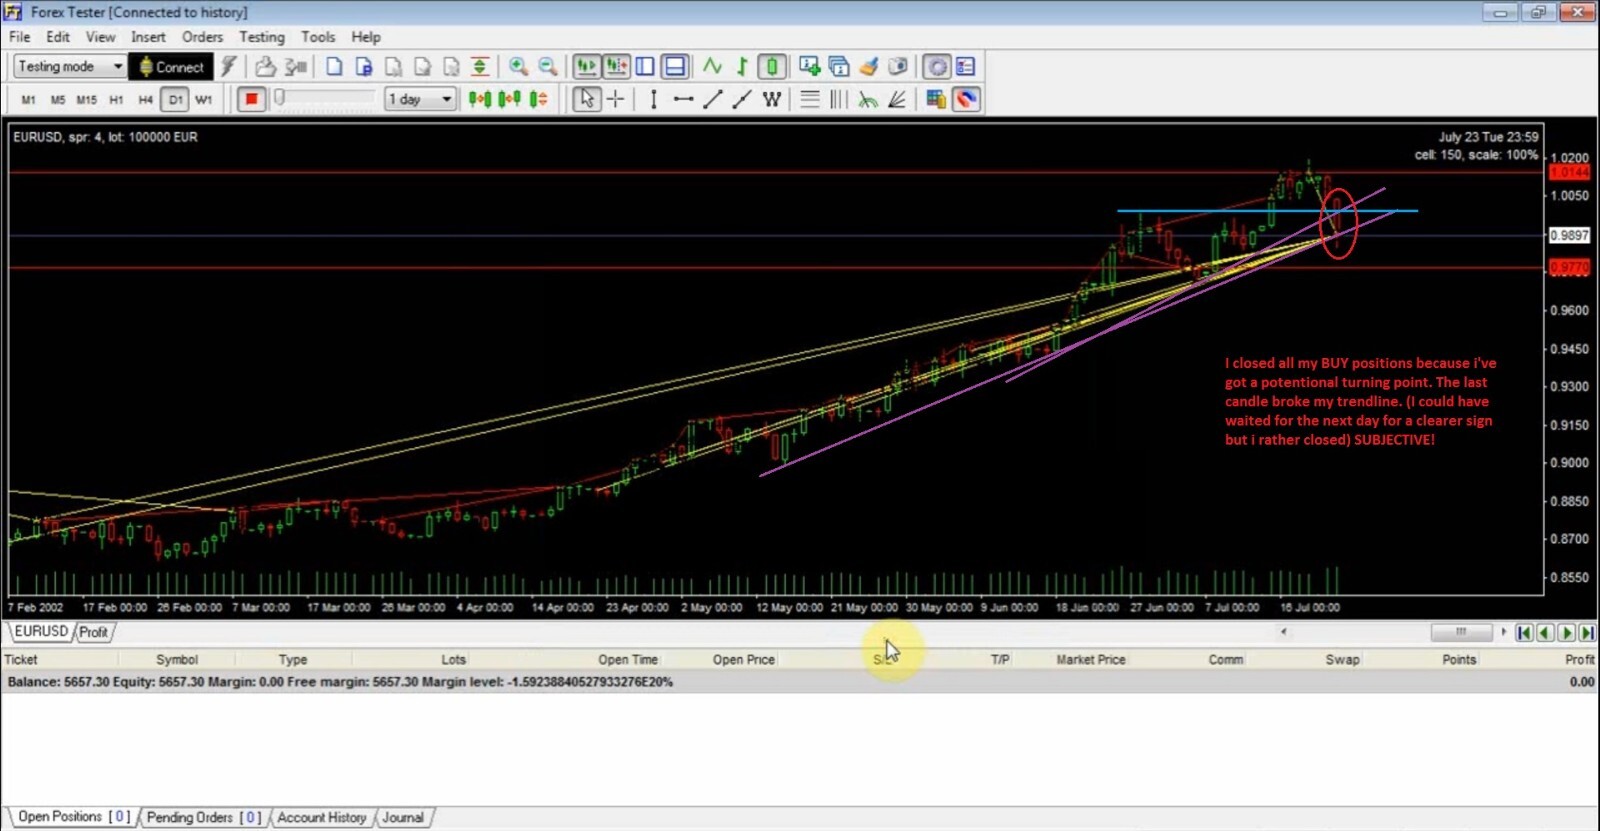Select the arrow cursor tool
The image size is (1600, 831).
click(587, 99)
